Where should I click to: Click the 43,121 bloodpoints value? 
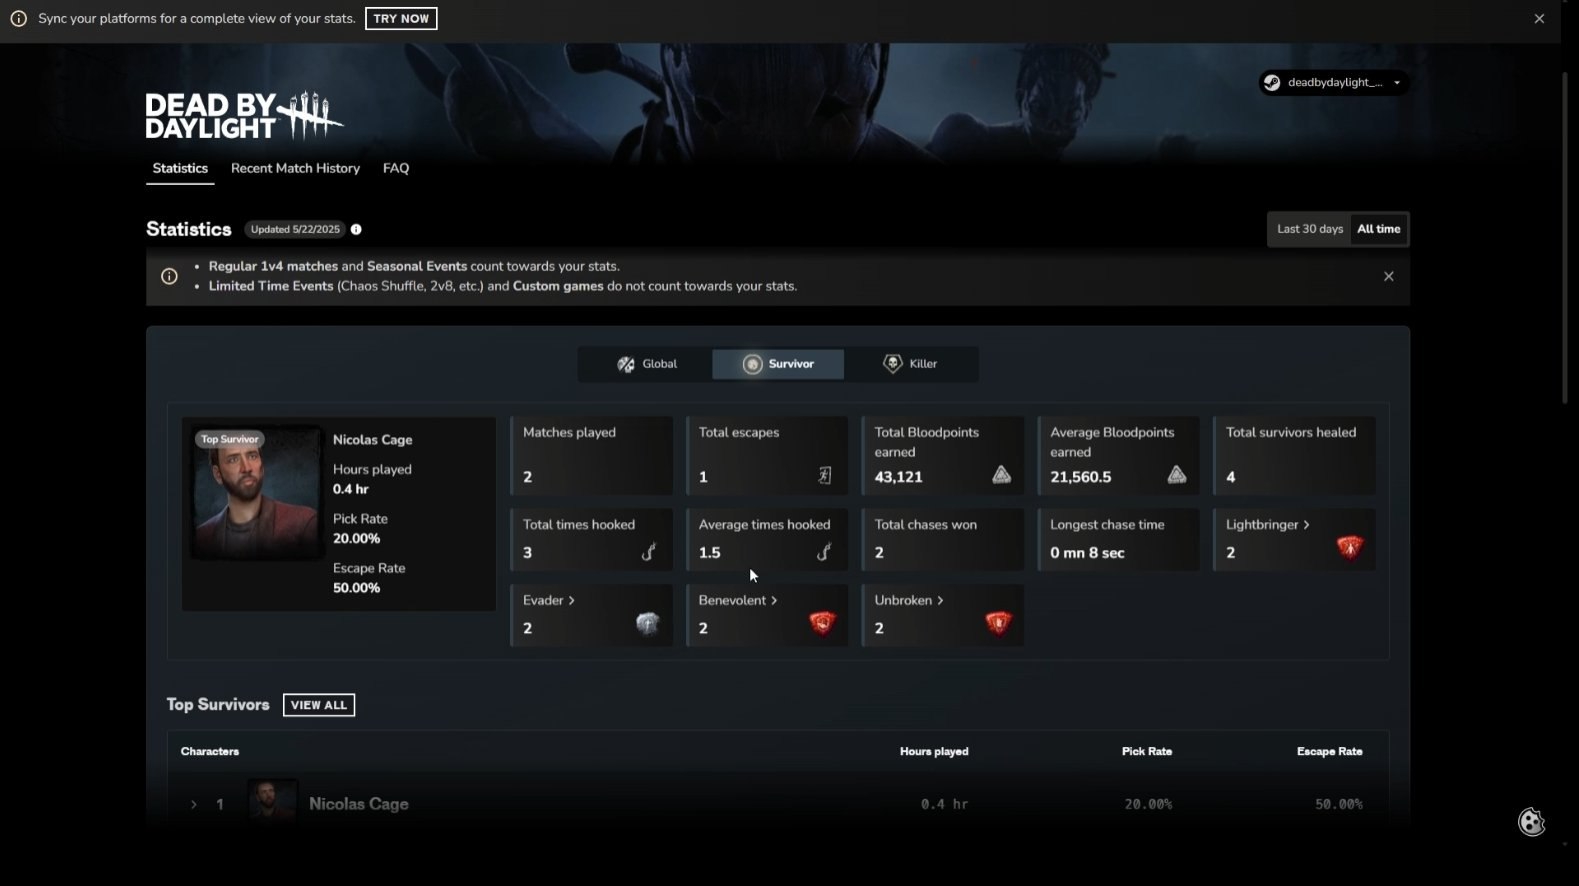(898, 477)
